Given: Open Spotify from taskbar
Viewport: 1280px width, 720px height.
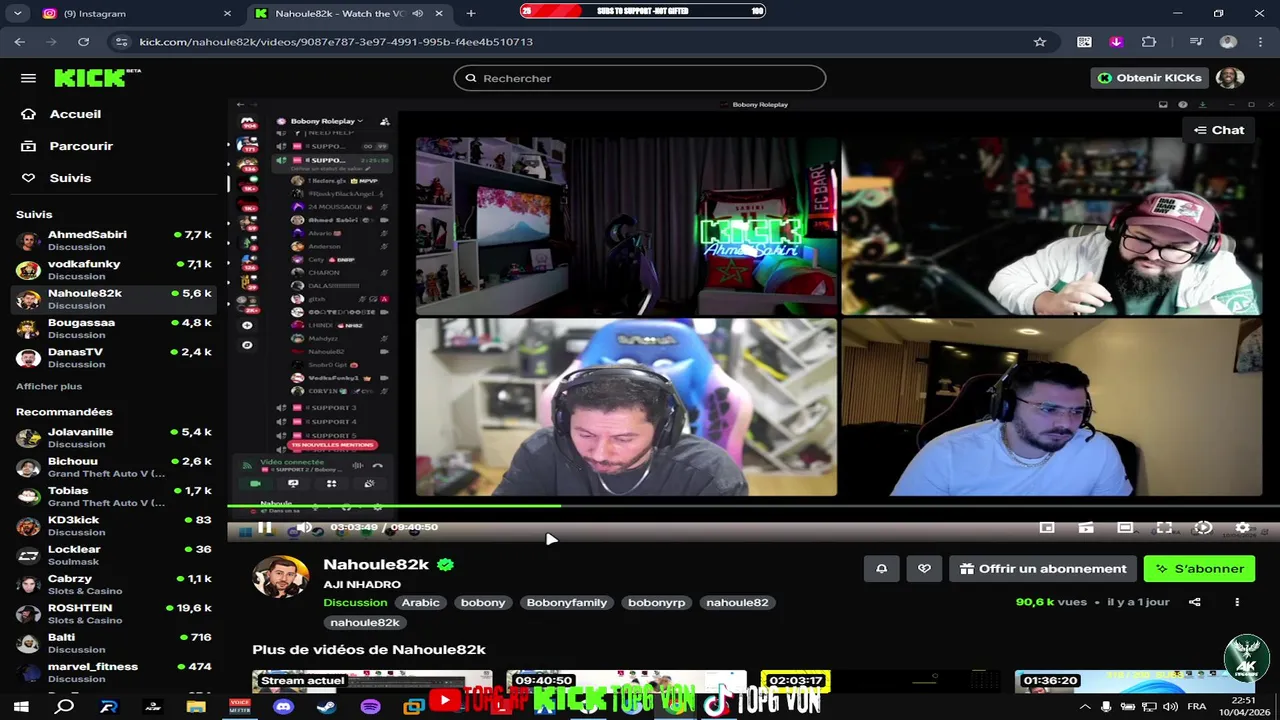Looking at the screenshot, I should [370, 706].
